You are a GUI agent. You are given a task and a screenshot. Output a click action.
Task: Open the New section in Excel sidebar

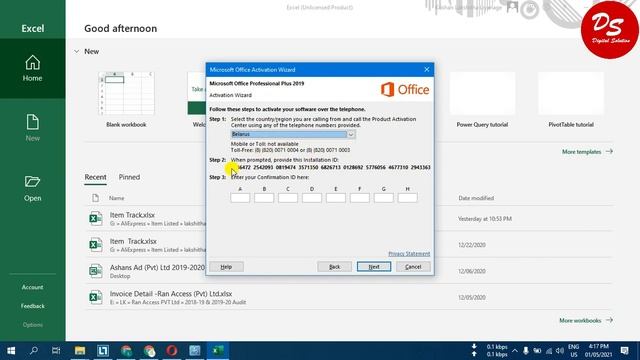(32, 128)
